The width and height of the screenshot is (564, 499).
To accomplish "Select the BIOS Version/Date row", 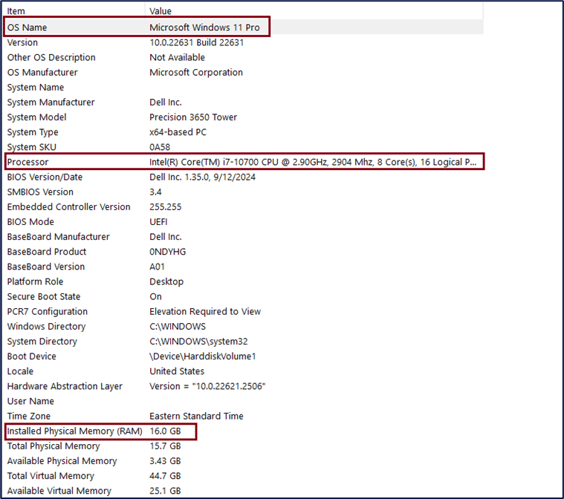I will click(x=243, y=177).
